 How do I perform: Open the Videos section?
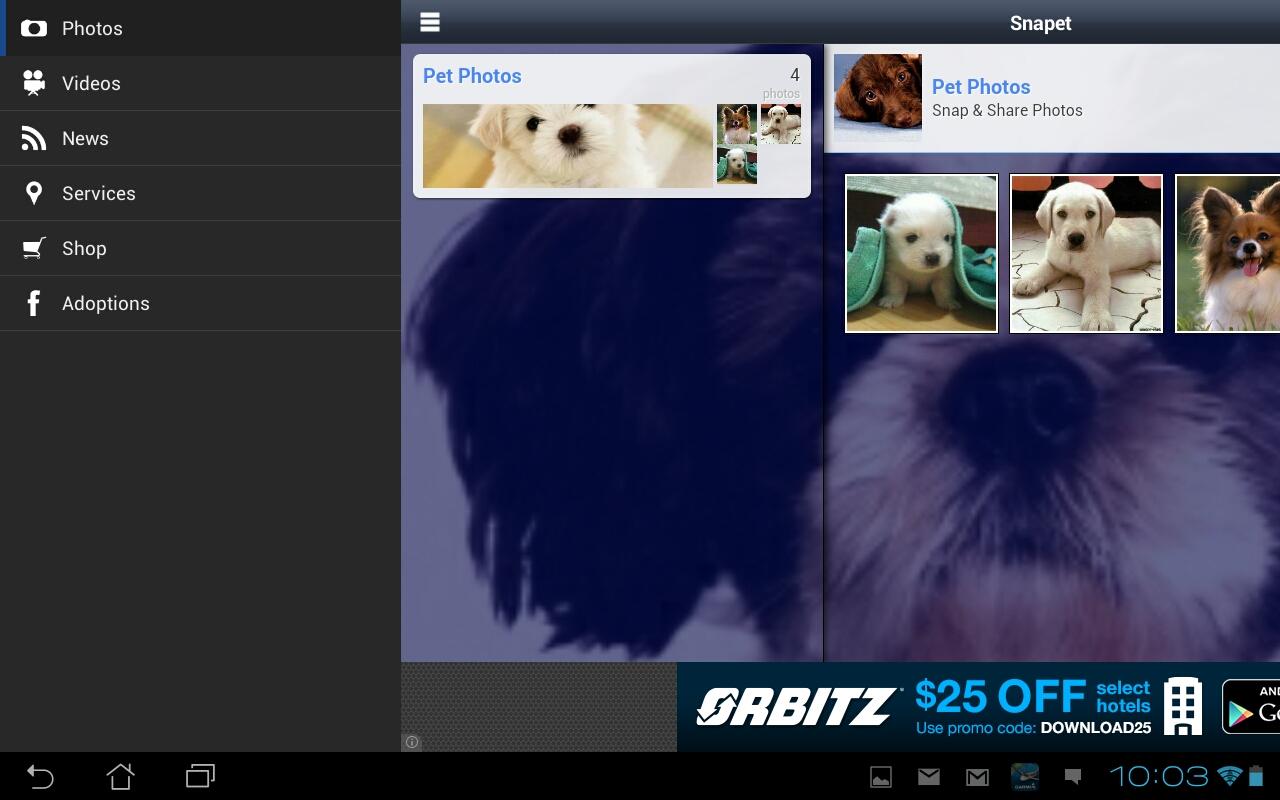pyautogui.click(x=200, y=83)
